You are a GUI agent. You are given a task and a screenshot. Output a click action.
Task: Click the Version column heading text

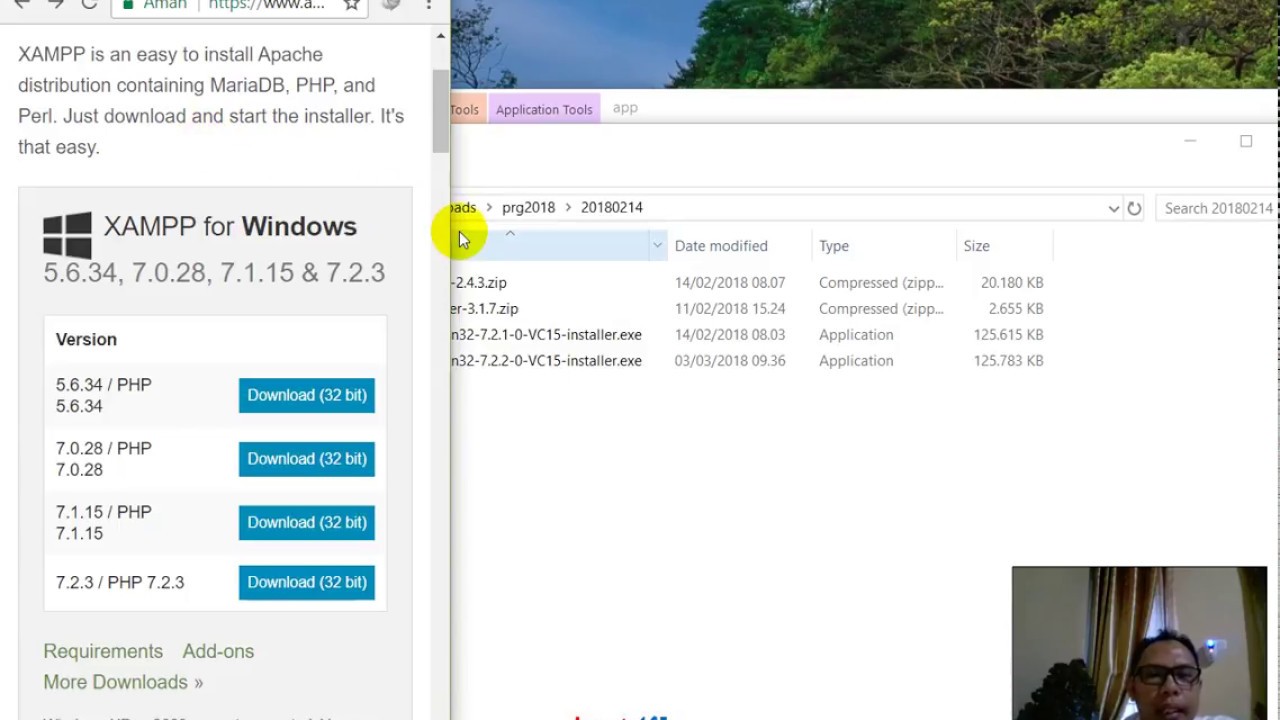pos(86,339)
